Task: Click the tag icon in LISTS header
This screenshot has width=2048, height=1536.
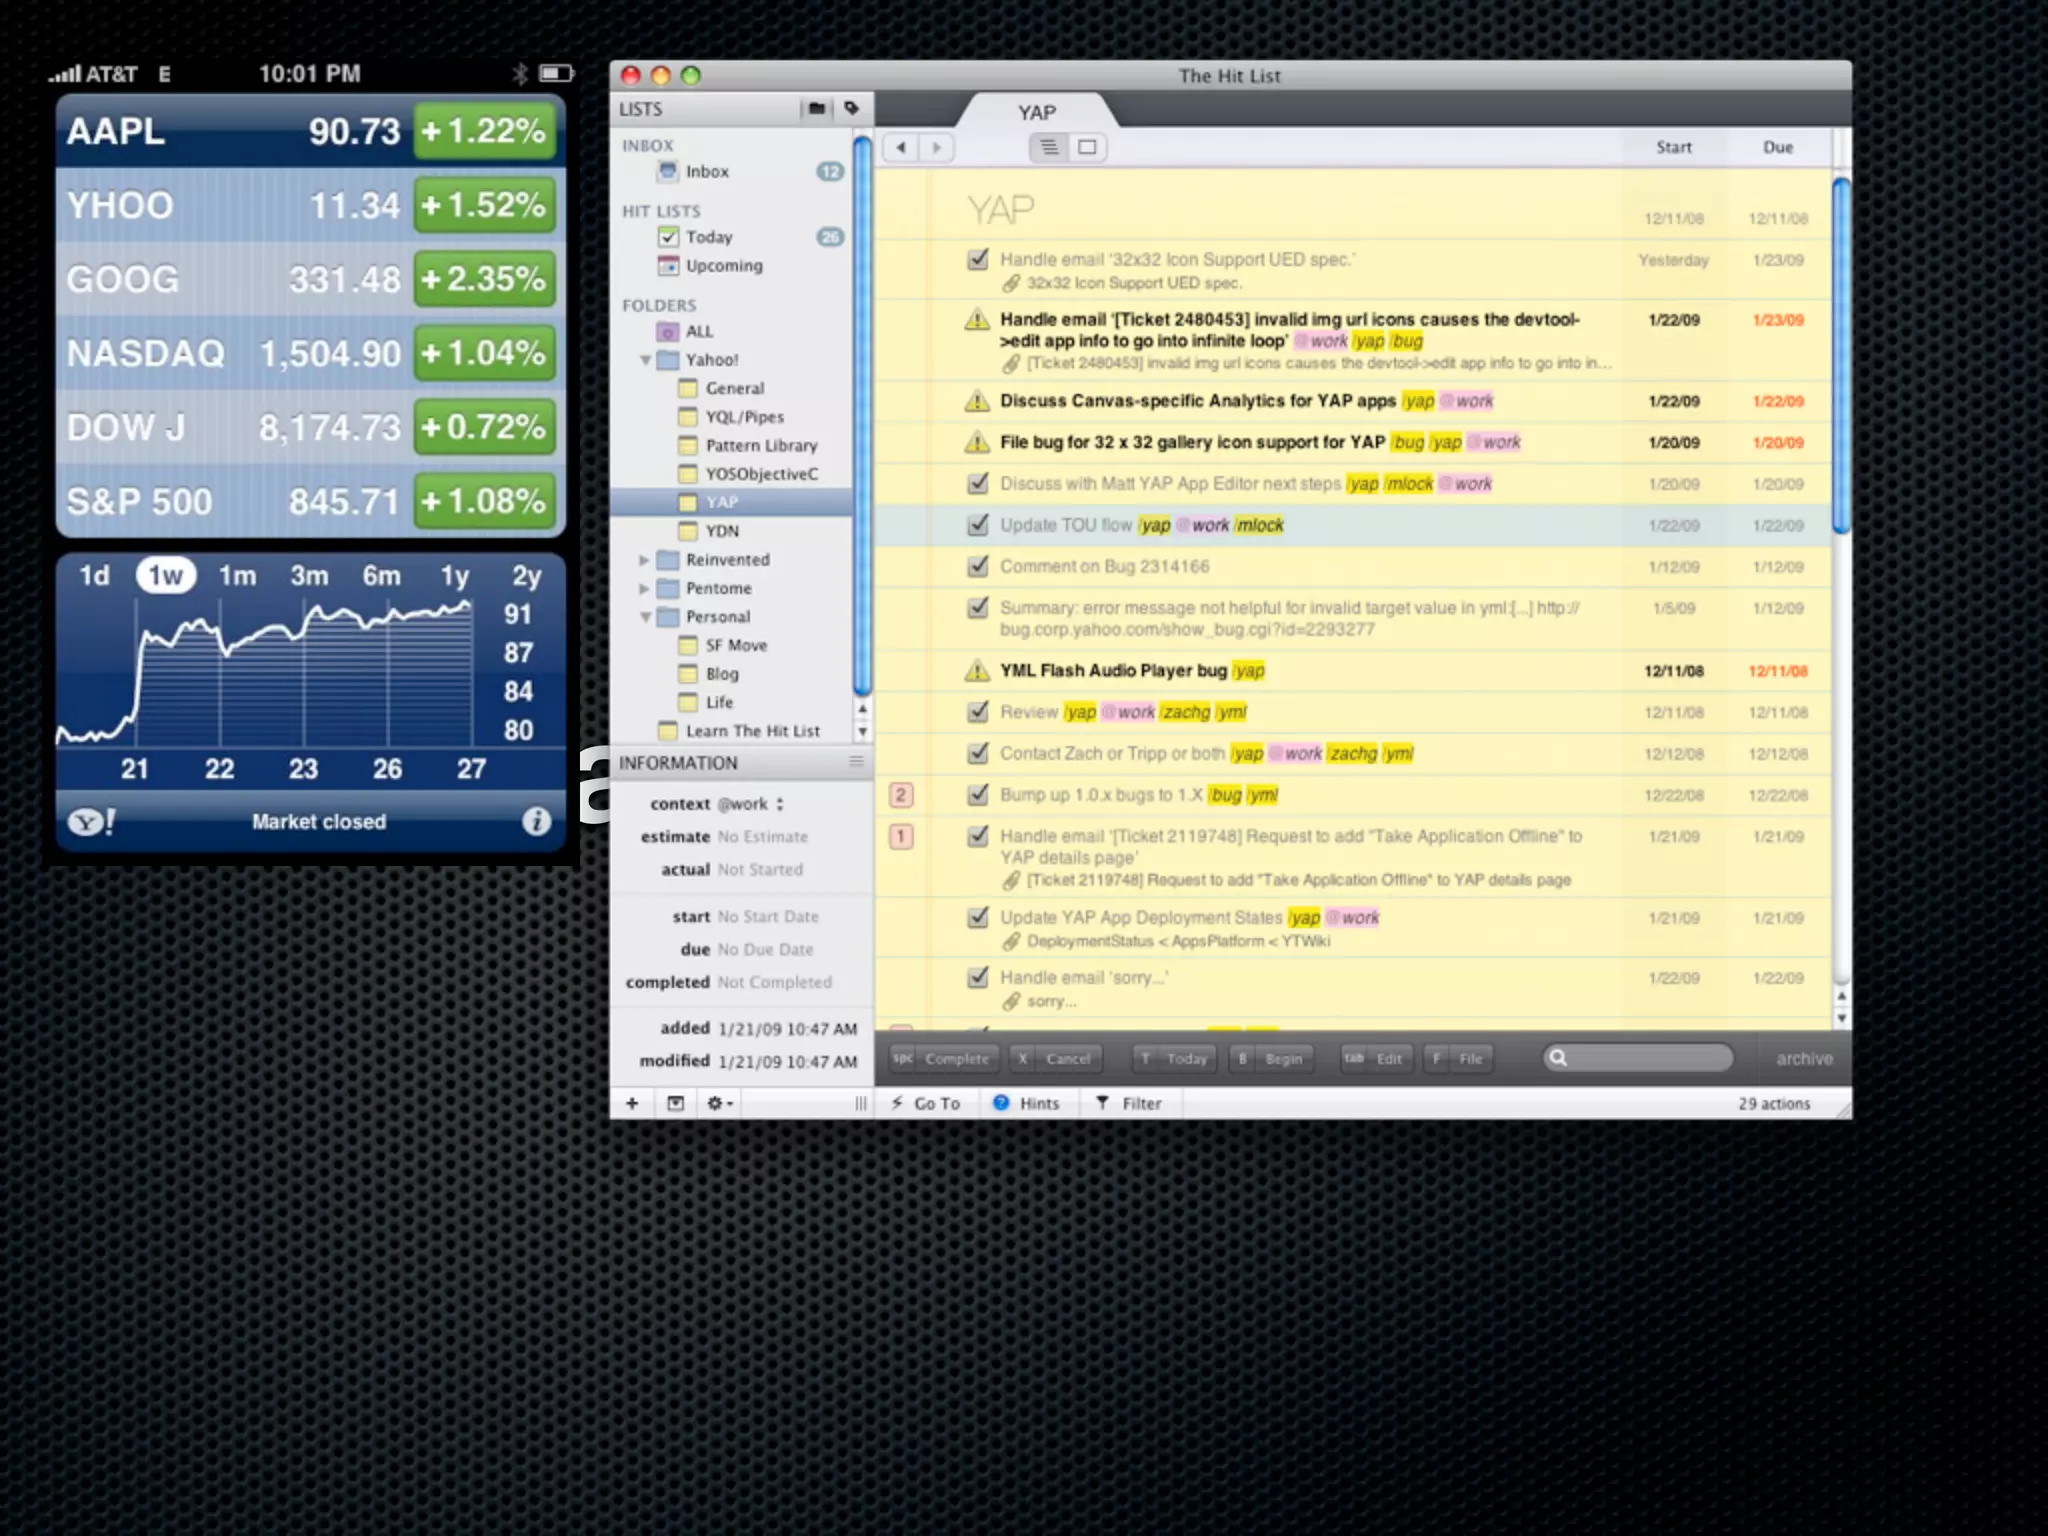Action: 851,108
